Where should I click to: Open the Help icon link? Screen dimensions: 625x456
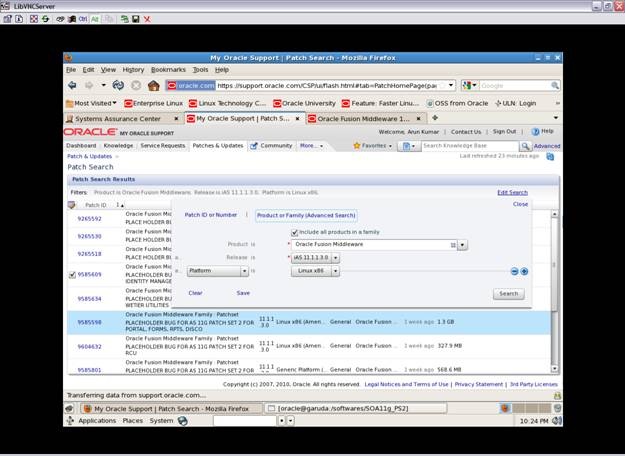point(542,132)
